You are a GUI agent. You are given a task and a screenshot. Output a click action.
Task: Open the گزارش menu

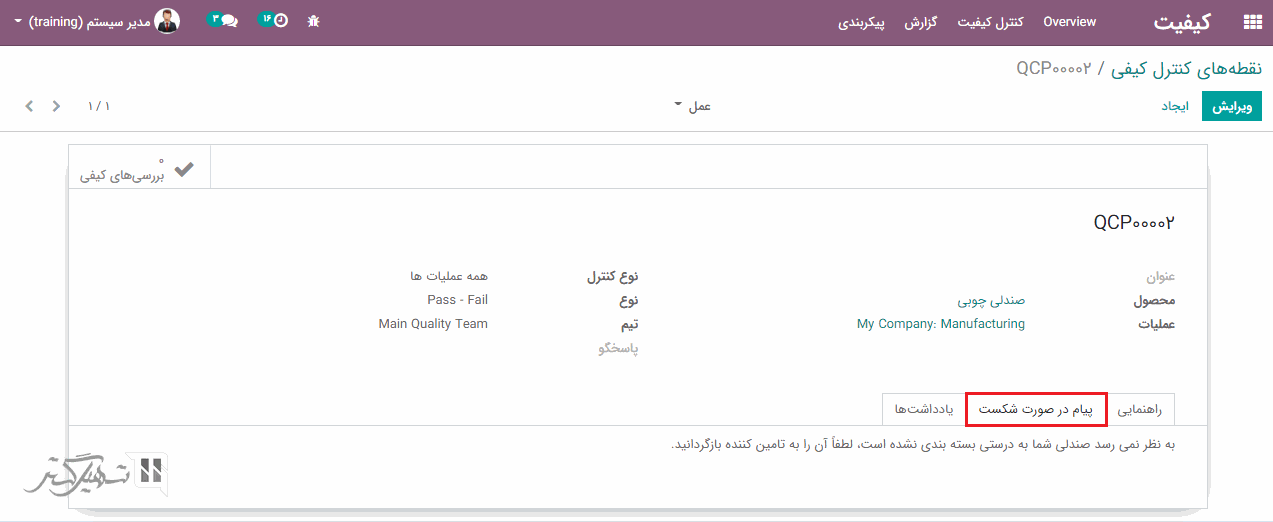tap(920, 22)
